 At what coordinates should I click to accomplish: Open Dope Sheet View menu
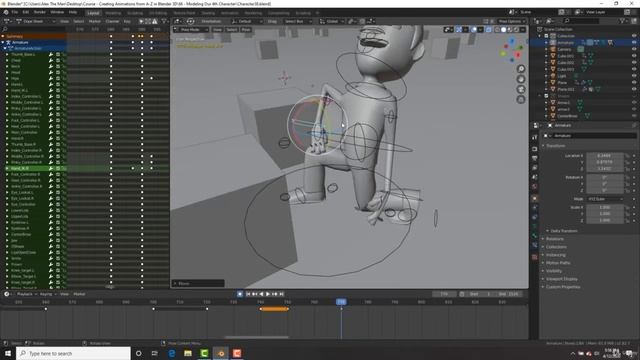tap(64, 21)
